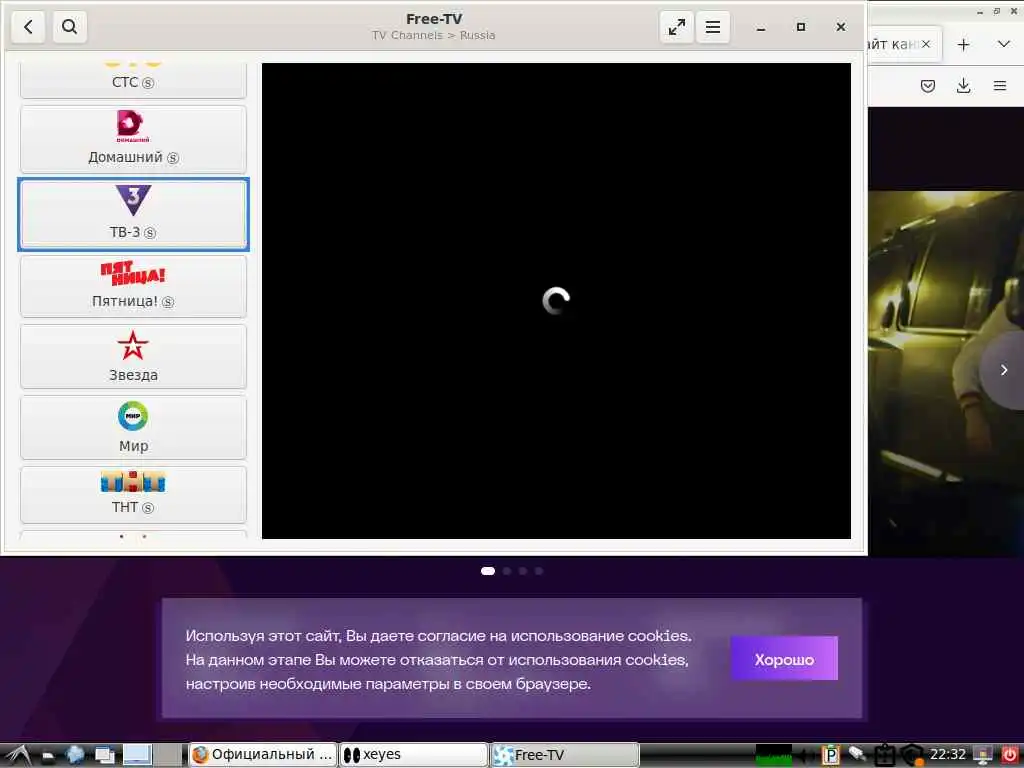Open the start menu on the taskbar
The width and height of the screenshot is (1024, 768).
point(18,756)
